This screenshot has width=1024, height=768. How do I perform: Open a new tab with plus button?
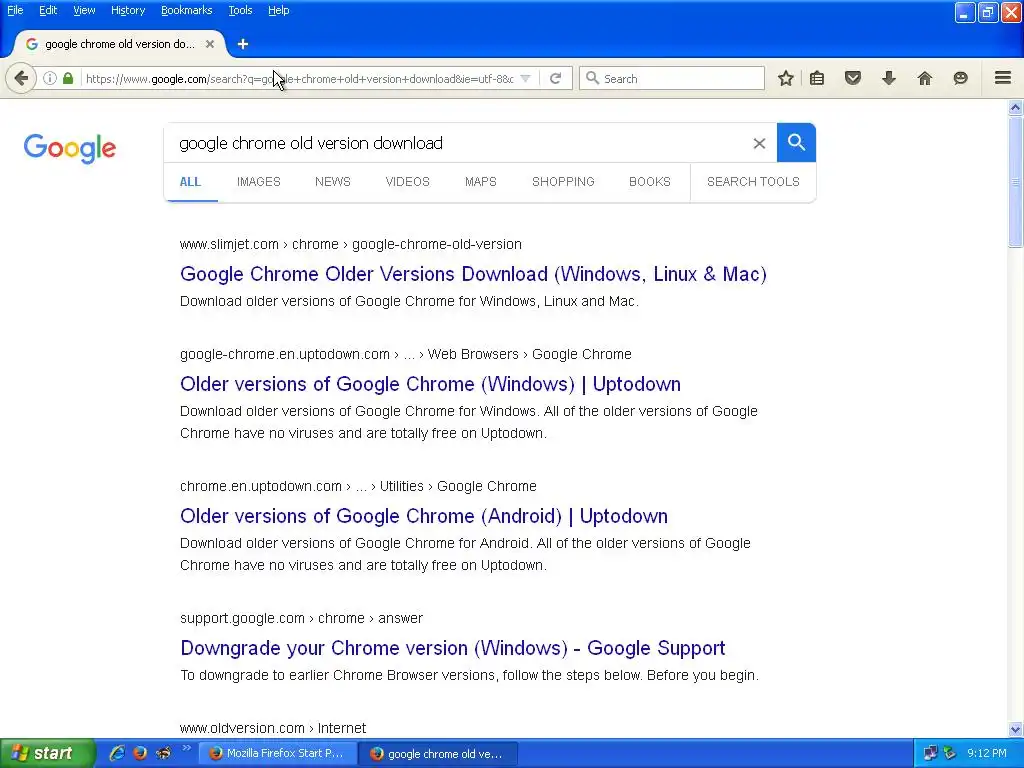[243, 44]
